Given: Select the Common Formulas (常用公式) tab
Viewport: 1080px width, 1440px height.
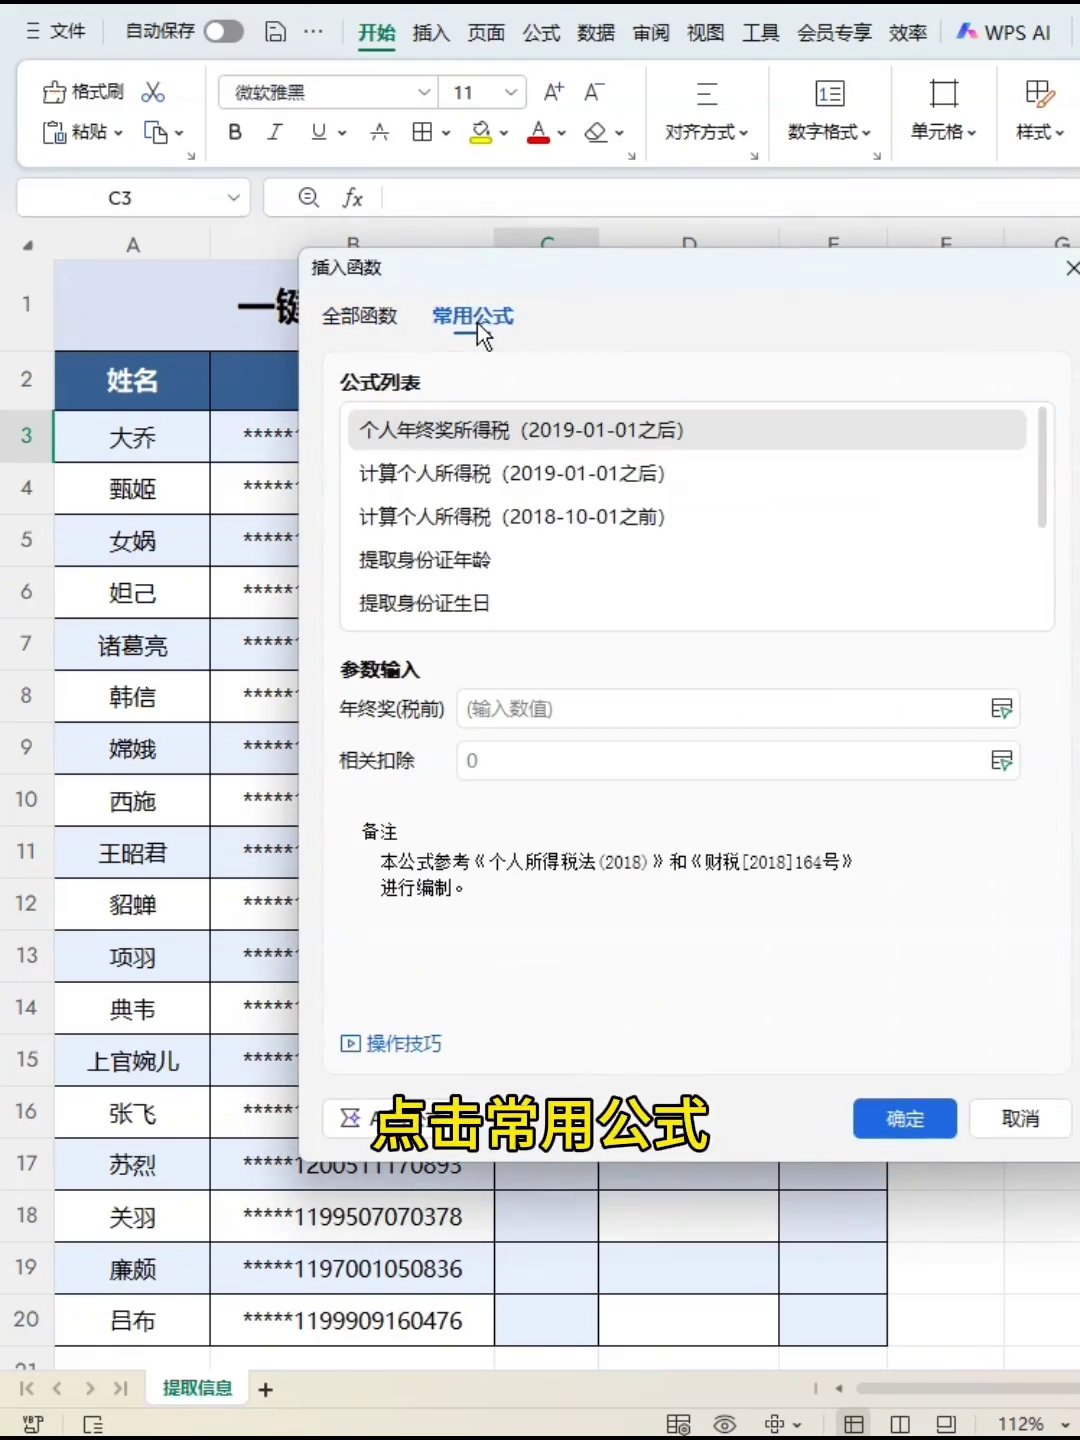Looking at the screenshot, I should (472, 316).
